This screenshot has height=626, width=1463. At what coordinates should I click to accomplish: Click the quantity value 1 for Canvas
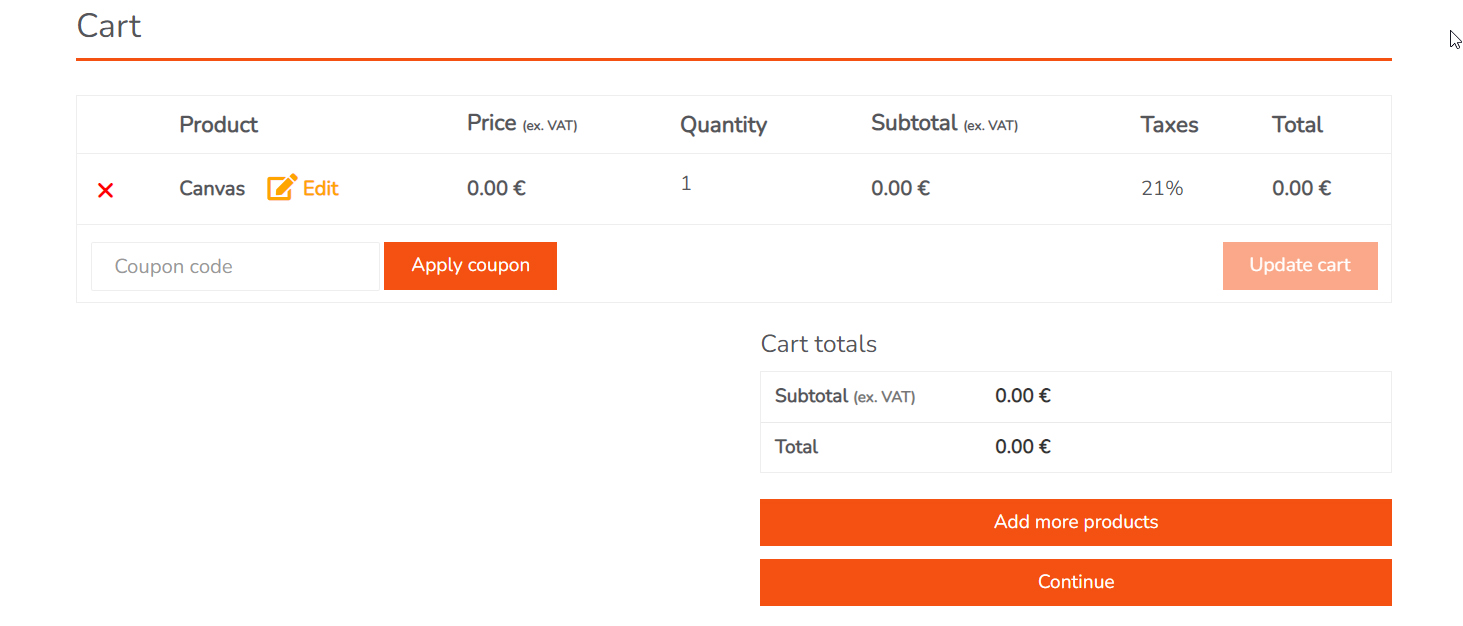tap(686, 184)
